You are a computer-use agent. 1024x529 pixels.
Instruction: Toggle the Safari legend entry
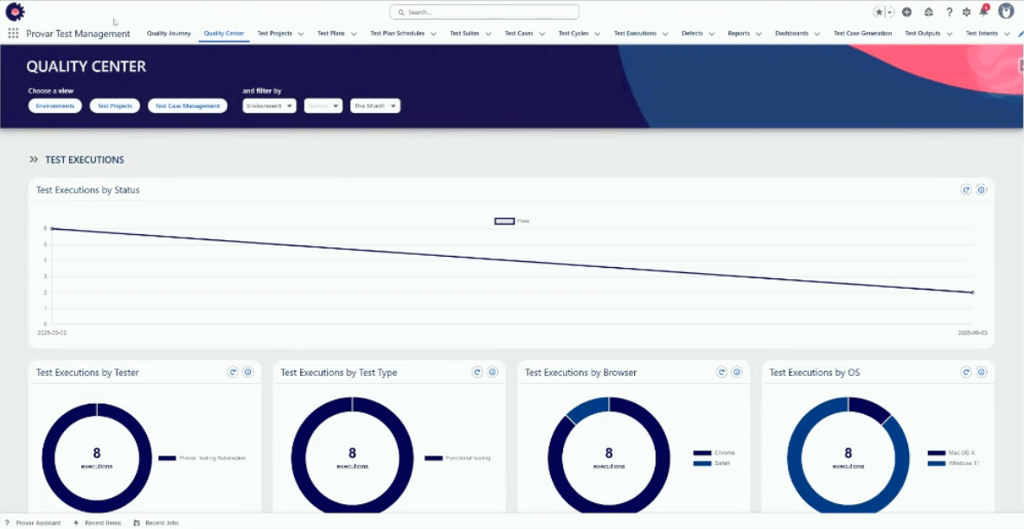coord(712,463)
